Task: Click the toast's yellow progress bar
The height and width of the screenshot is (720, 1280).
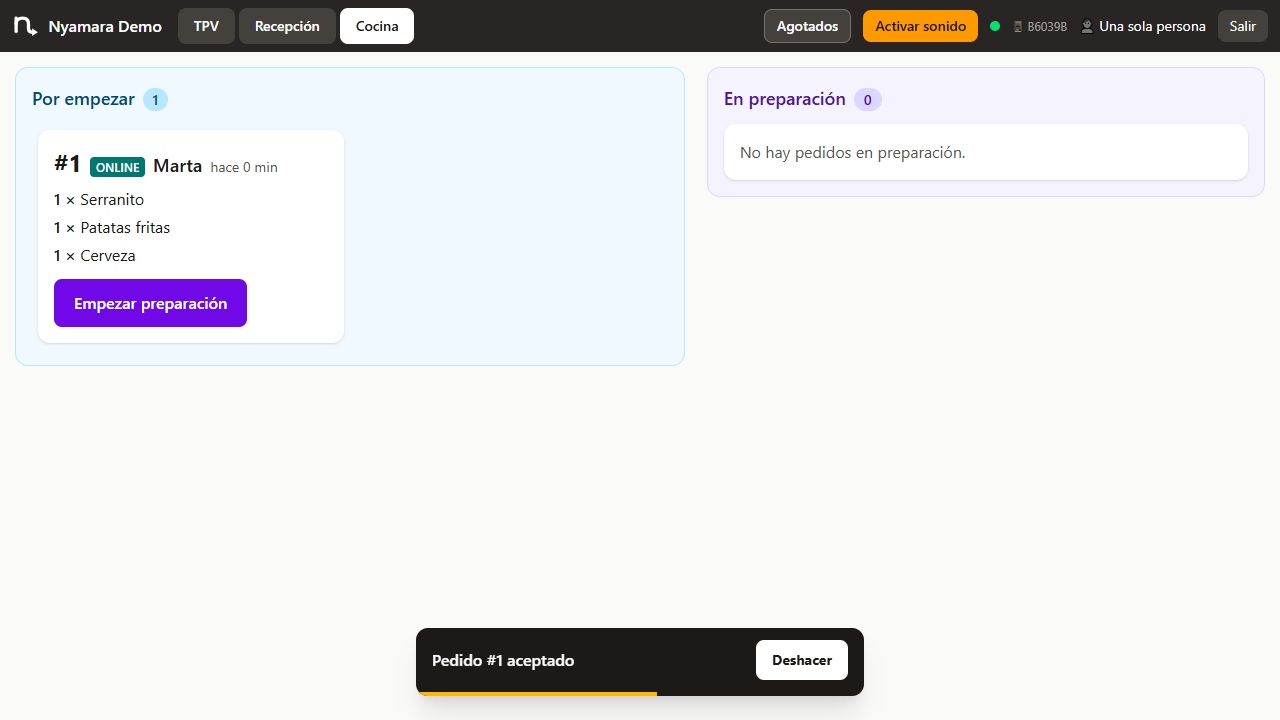Action: (x=538, y=693)
